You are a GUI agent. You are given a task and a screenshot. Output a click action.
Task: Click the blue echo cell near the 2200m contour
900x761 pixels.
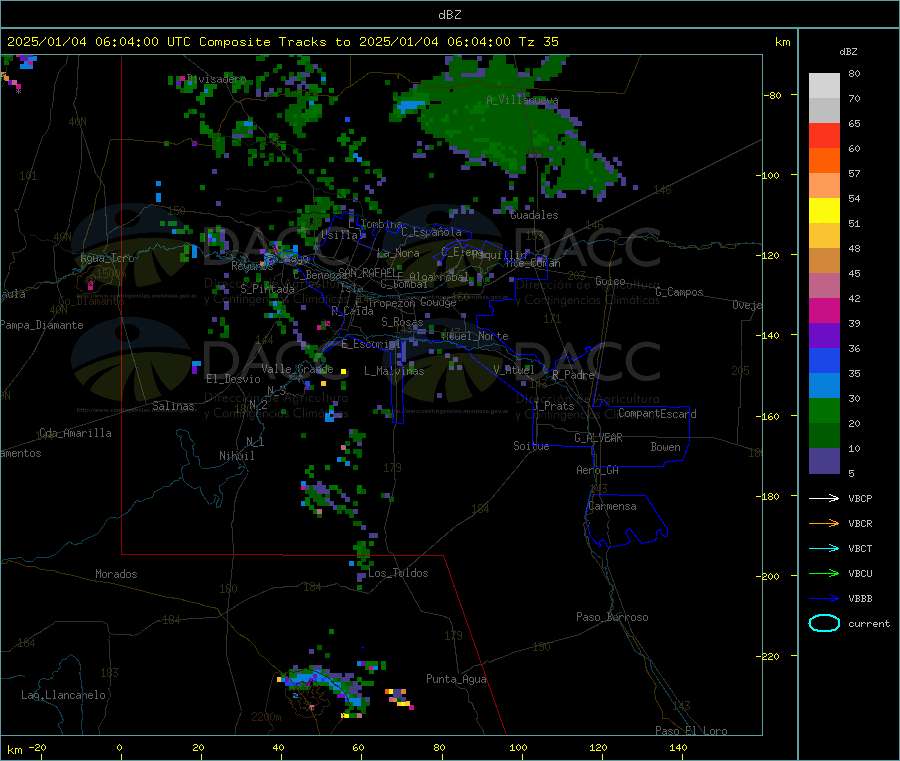[x=324, y=686]
